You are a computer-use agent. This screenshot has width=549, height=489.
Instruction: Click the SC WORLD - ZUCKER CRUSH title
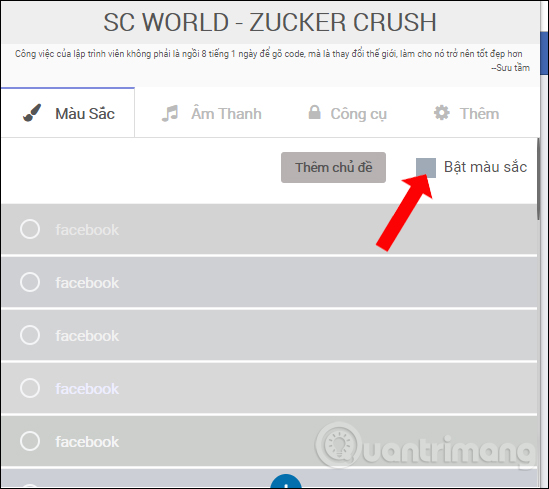(270, 22)
